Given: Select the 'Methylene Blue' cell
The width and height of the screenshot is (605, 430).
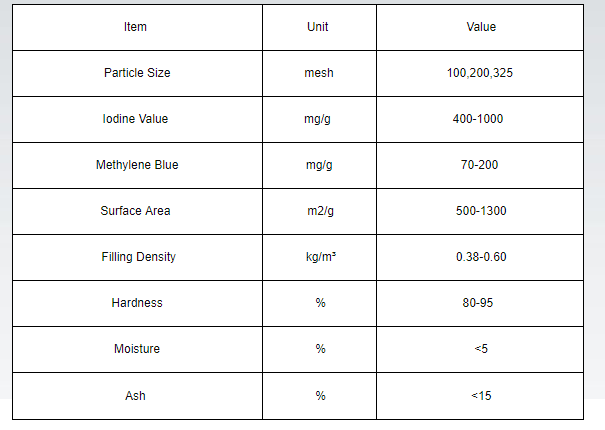Looking at the screenshot, I should (137, 165).
